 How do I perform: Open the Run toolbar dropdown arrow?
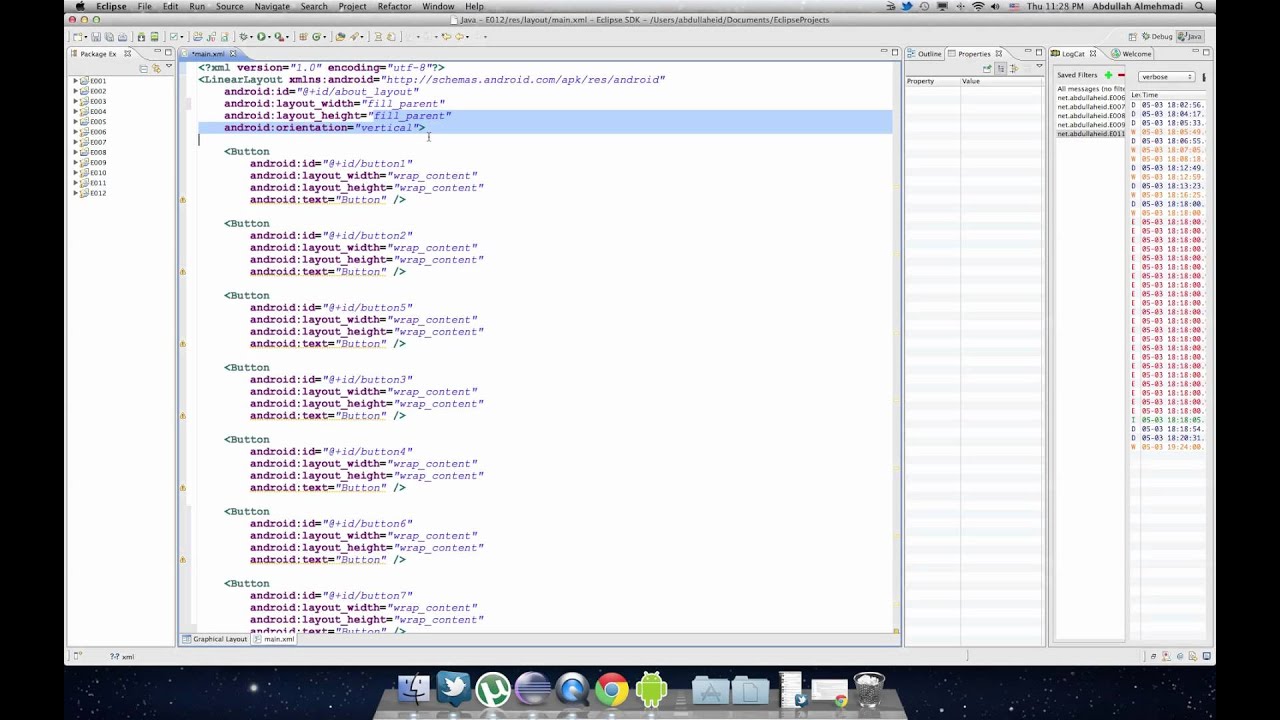point(269,37)
